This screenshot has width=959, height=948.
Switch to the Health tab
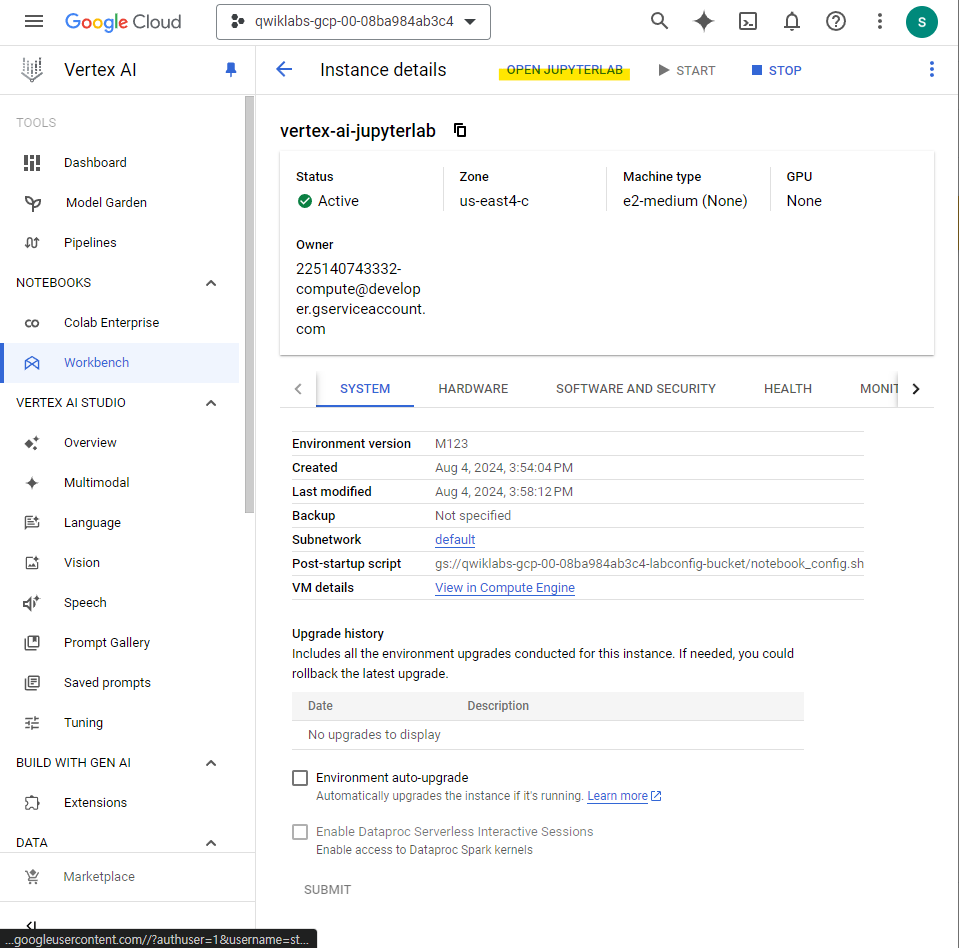788,389
